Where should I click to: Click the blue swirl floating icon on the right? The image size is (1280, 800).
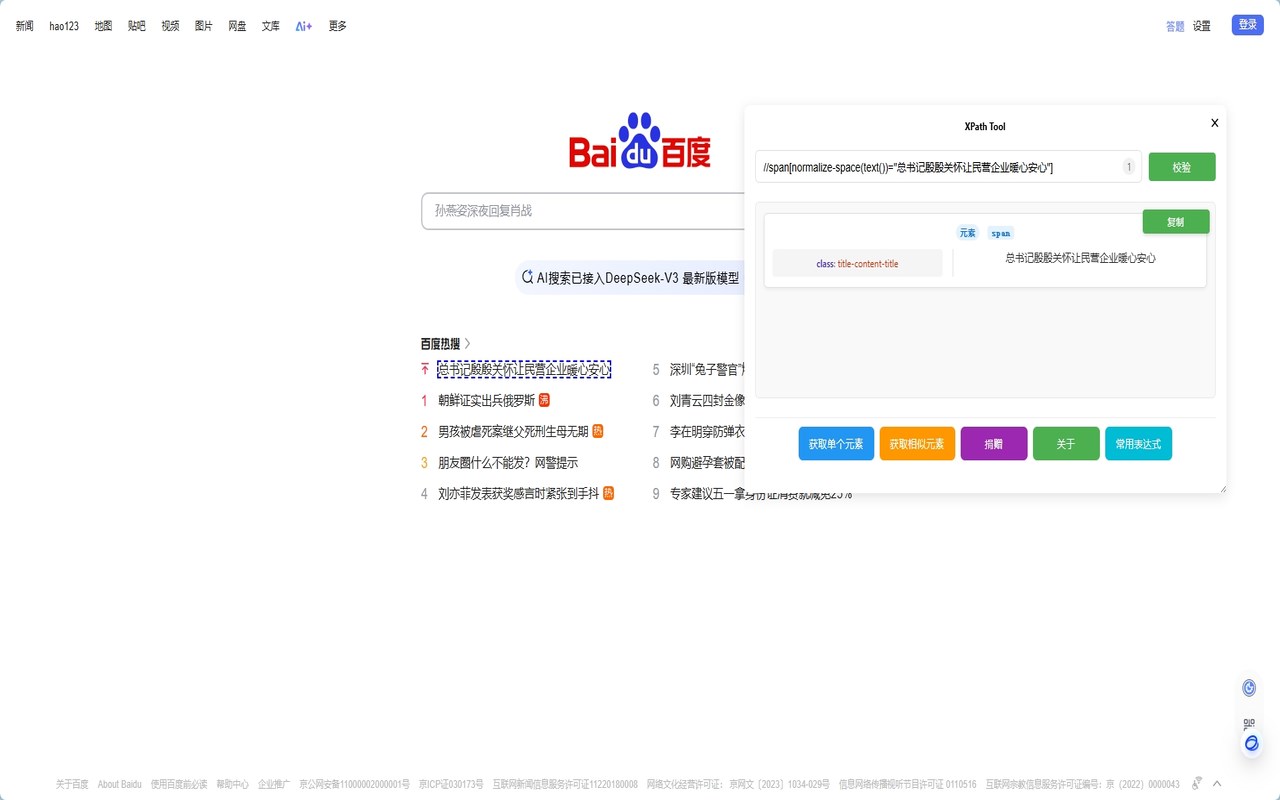1251,744
